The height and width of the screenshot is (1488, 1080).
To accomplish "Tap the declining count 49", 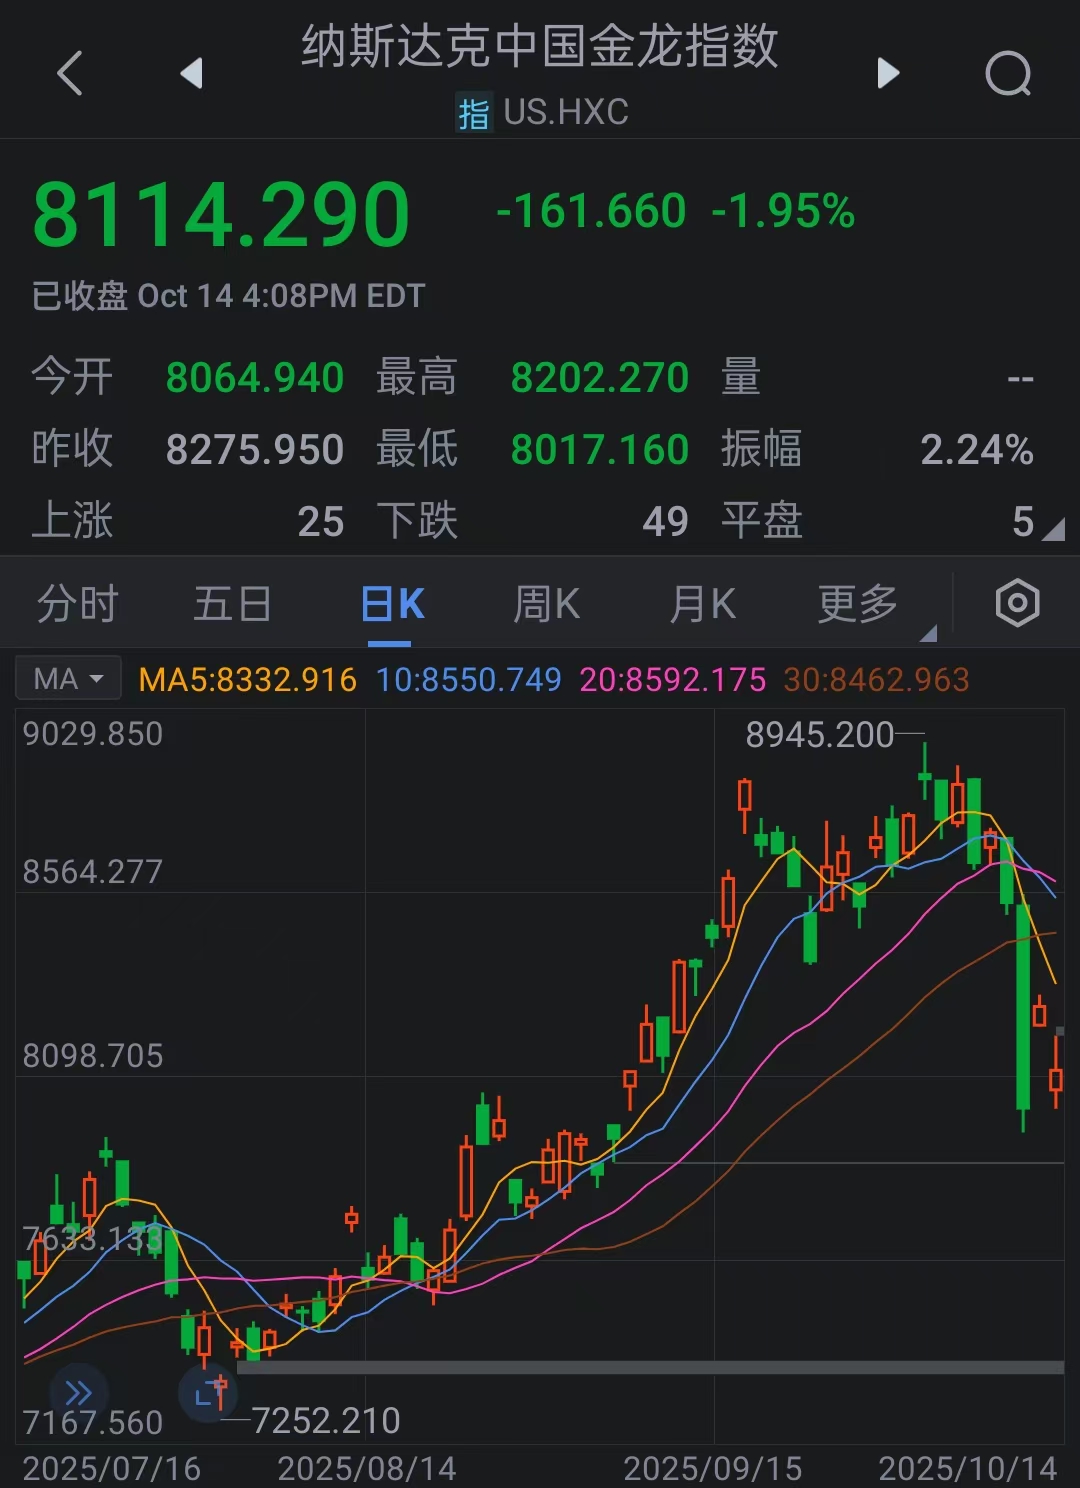I will (x=666, y=521).
